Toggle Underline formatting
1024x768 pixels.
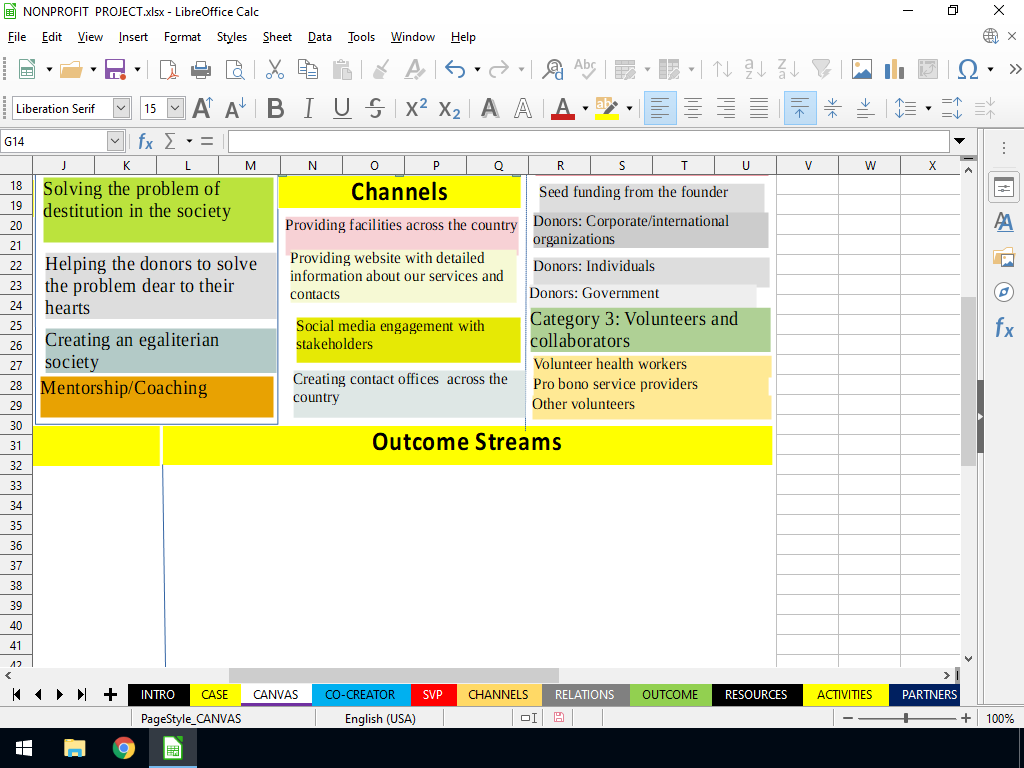342,108
